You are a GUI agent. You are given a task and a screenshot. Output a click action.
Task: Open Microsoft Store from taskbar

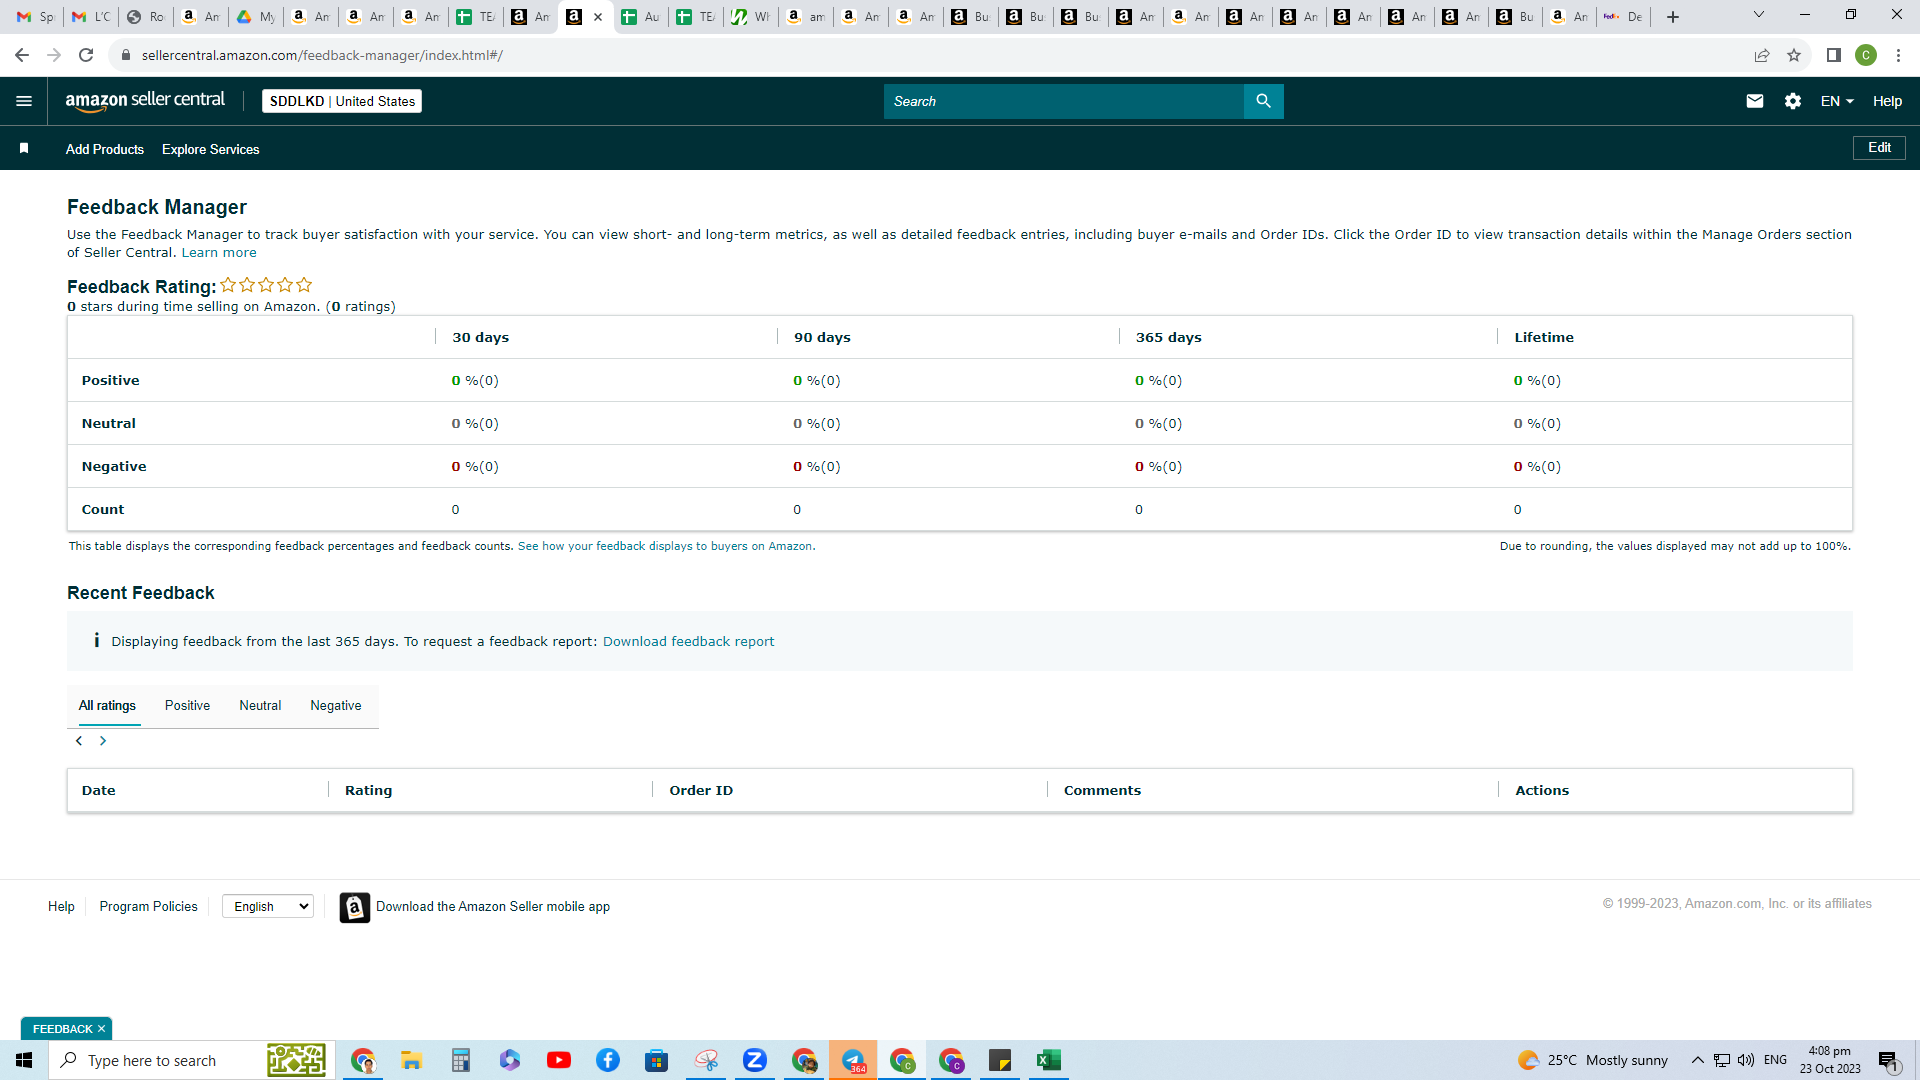[x=657, y=1060]
